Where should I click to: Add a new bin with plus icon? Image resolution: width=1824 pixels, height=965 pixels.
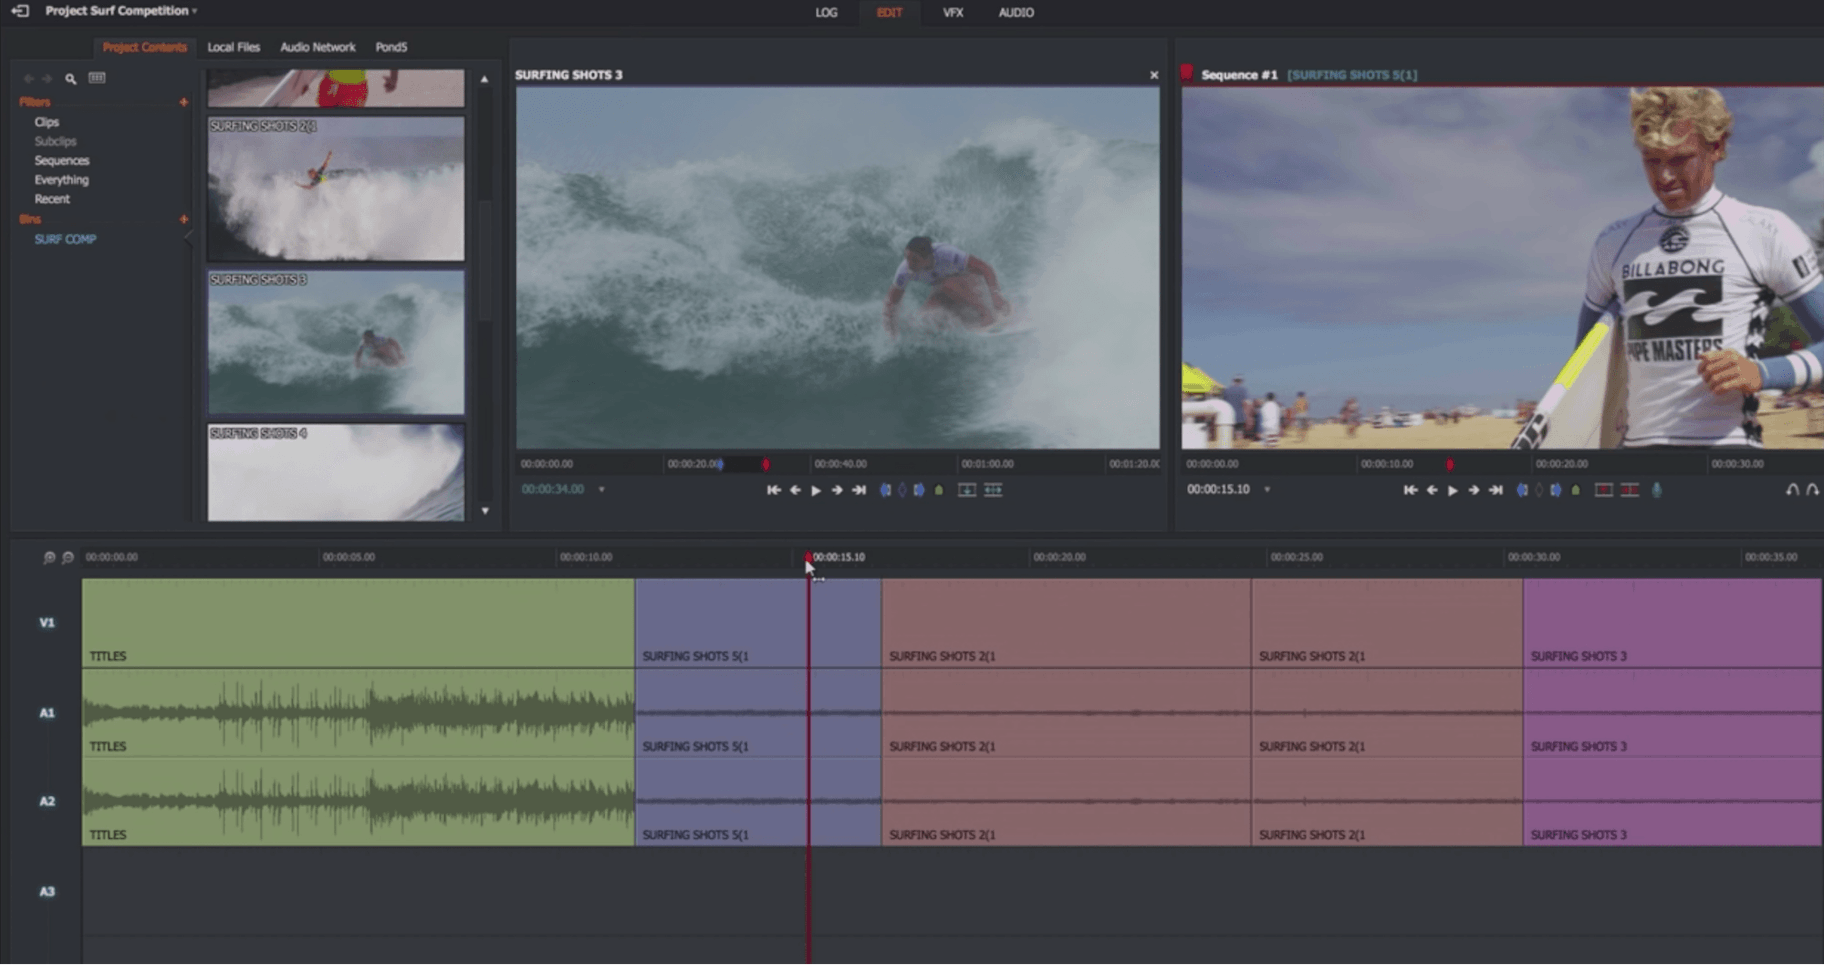click(x=183, y=219)
